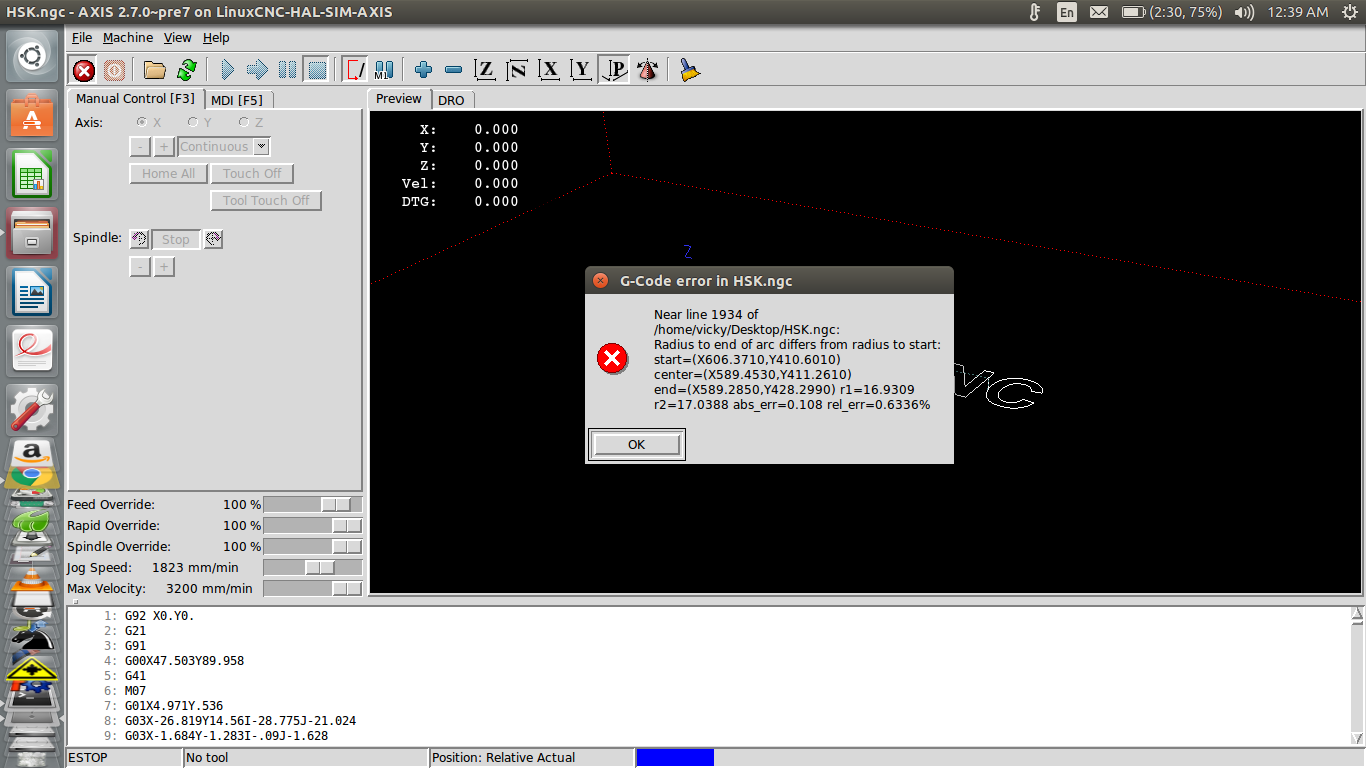Open Ubuntu Software Center in launcher
The image size is (1366, 768).
pyautogui.click(x=32, y=115)
